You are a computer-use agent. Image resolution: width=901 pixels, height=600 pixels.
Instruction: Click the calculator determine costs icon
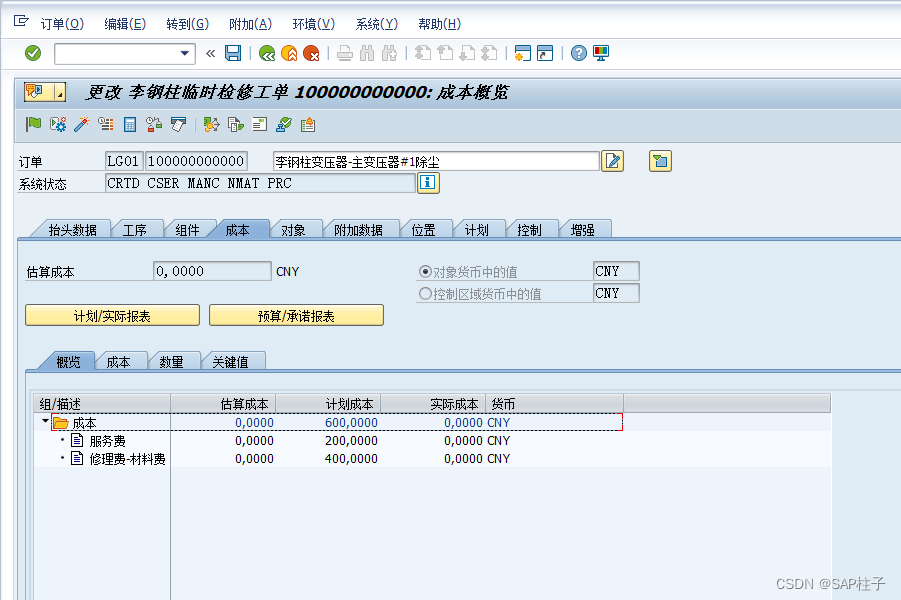pos(130,124)
